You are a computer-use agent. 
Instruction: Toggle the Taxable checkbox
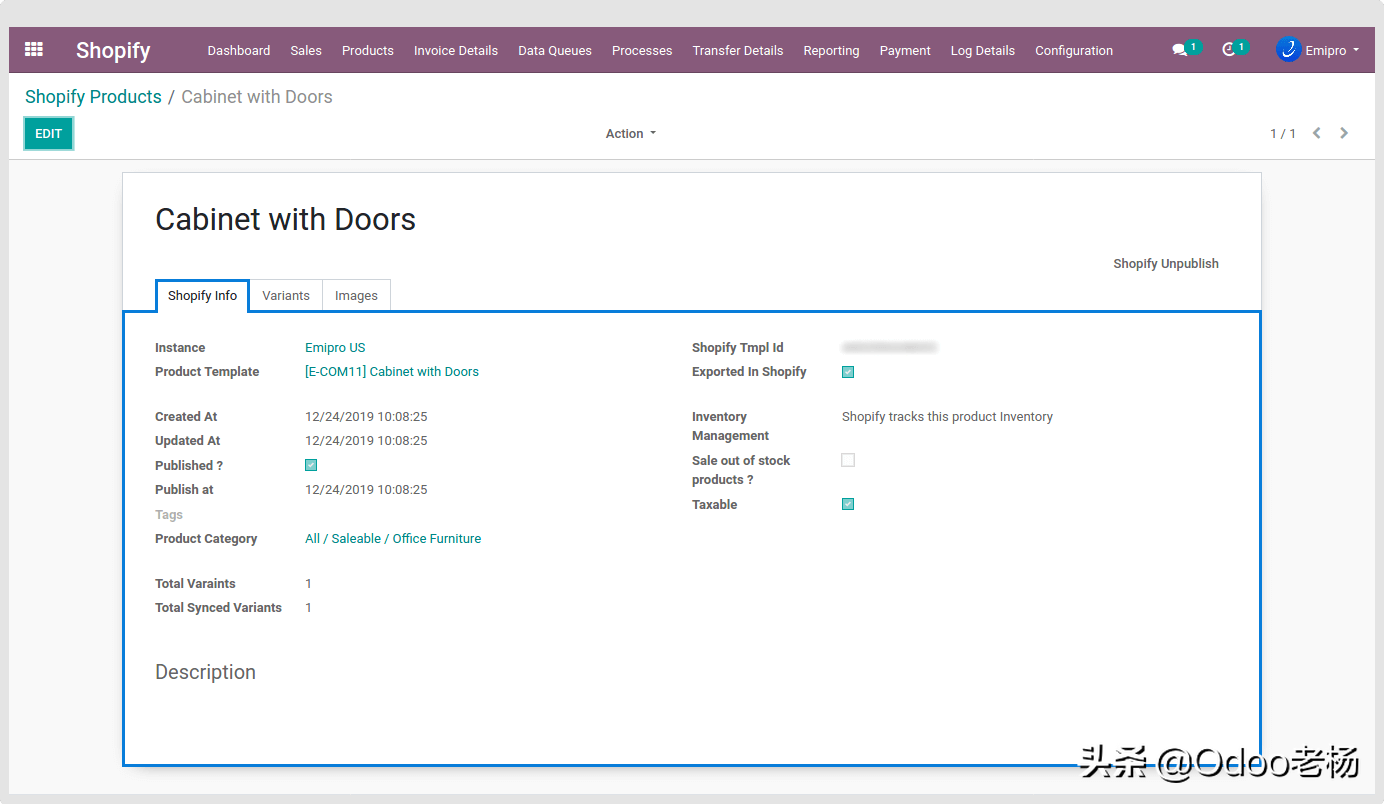click(x=848, y=504)
